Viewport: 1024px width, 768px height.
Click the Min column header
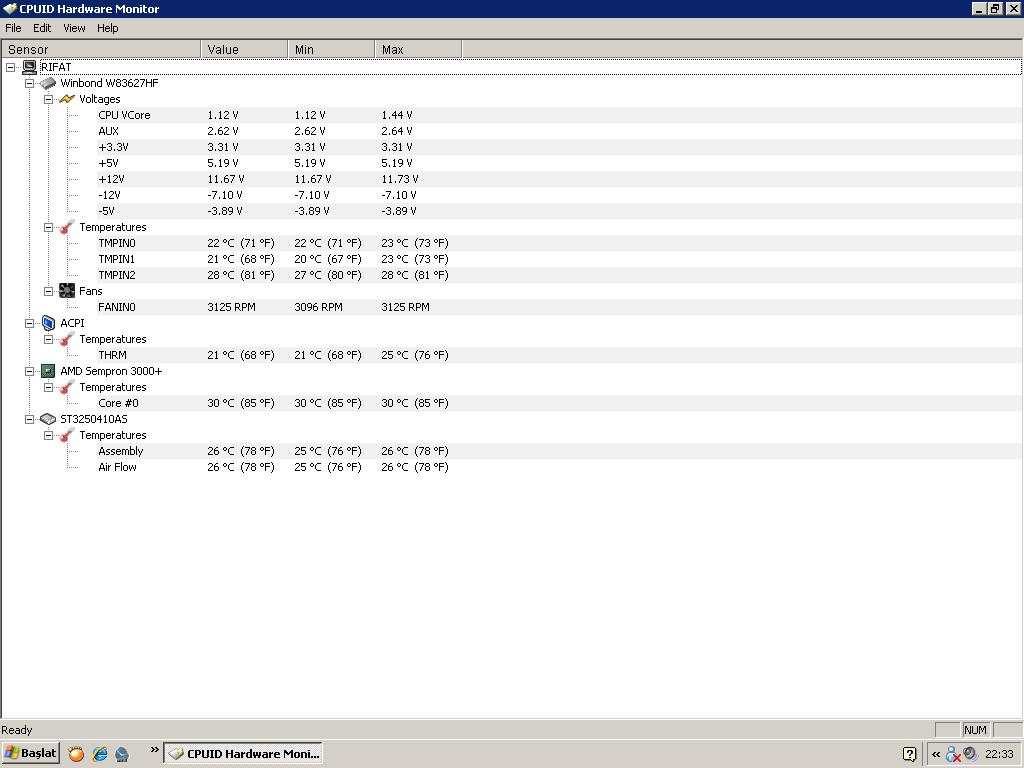coord(331,50)
